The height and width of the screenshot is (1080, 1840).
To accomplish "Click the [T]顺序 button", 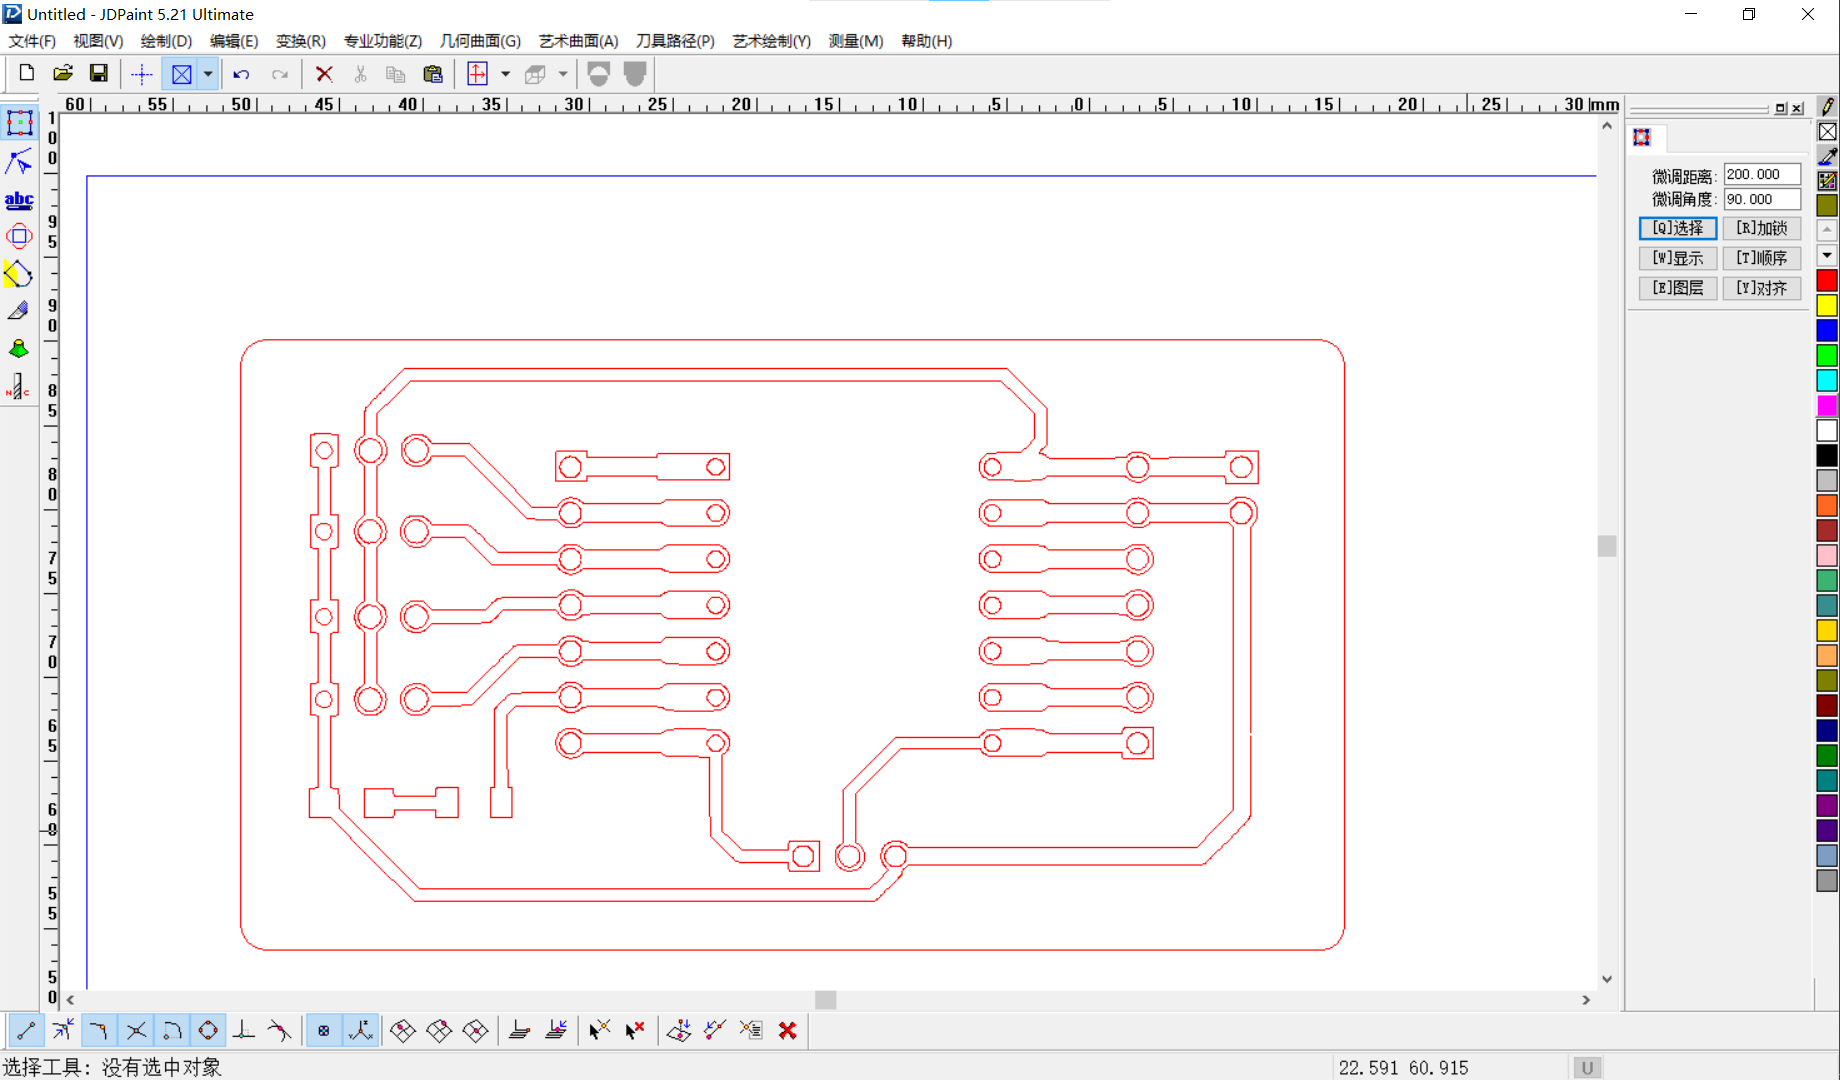I will click(1762, 258).
